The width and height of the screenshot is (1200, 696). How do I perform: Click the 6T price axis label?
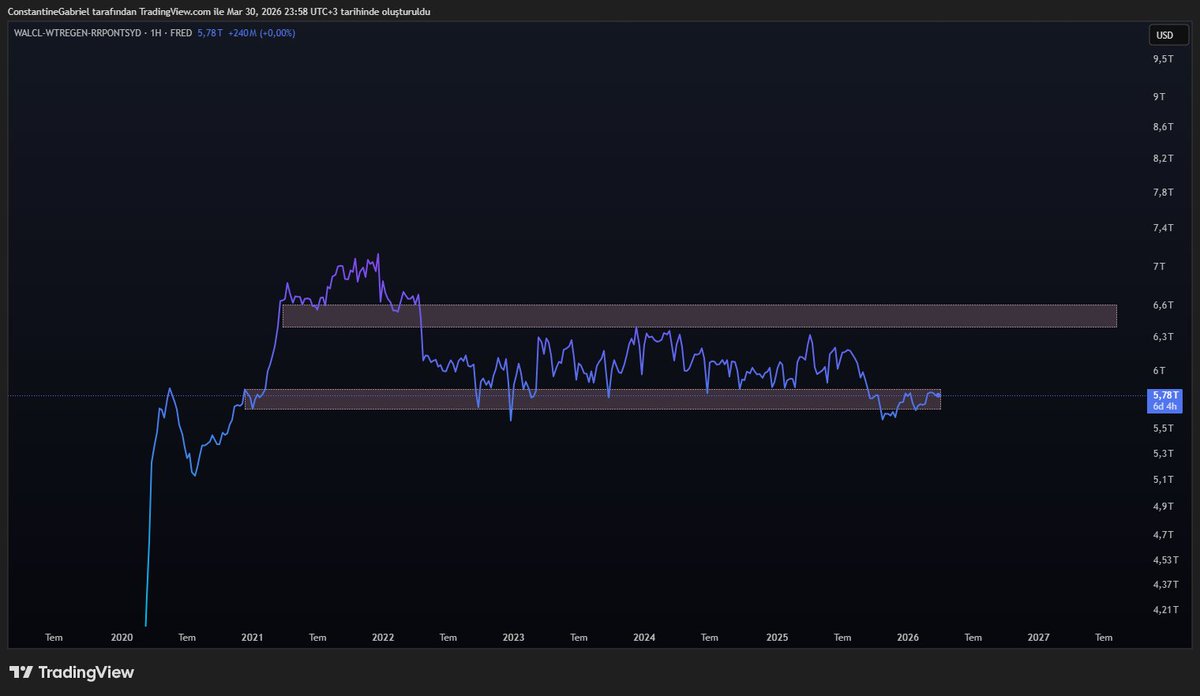(x=1159, y=370)
